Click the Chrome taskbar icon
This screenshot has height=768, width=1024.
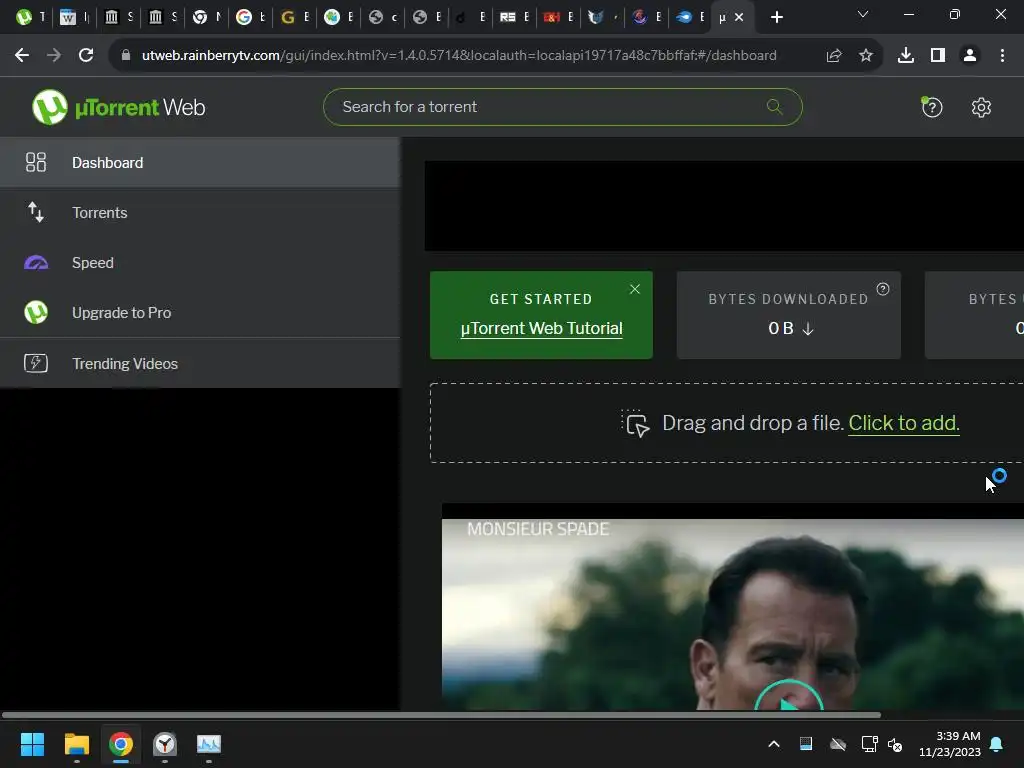tap(121, 744)
